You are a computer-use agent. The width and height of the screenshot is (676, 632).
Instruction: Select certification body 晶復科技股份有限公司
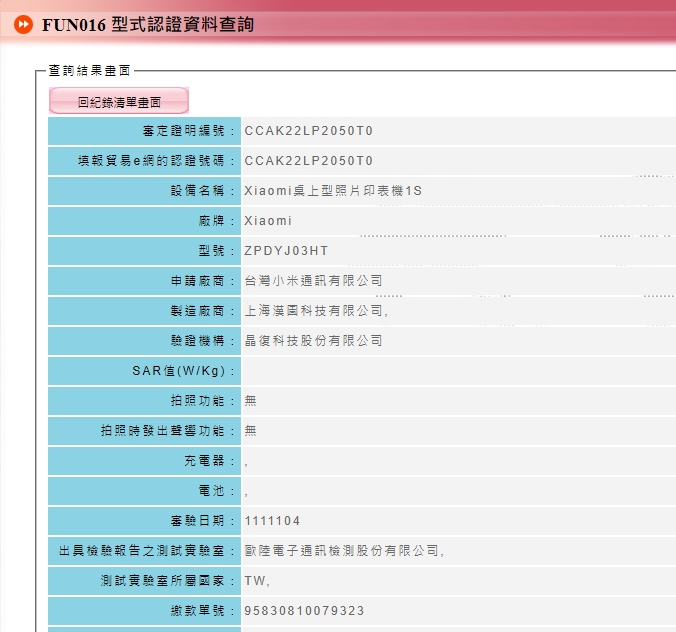coord(313,341)
